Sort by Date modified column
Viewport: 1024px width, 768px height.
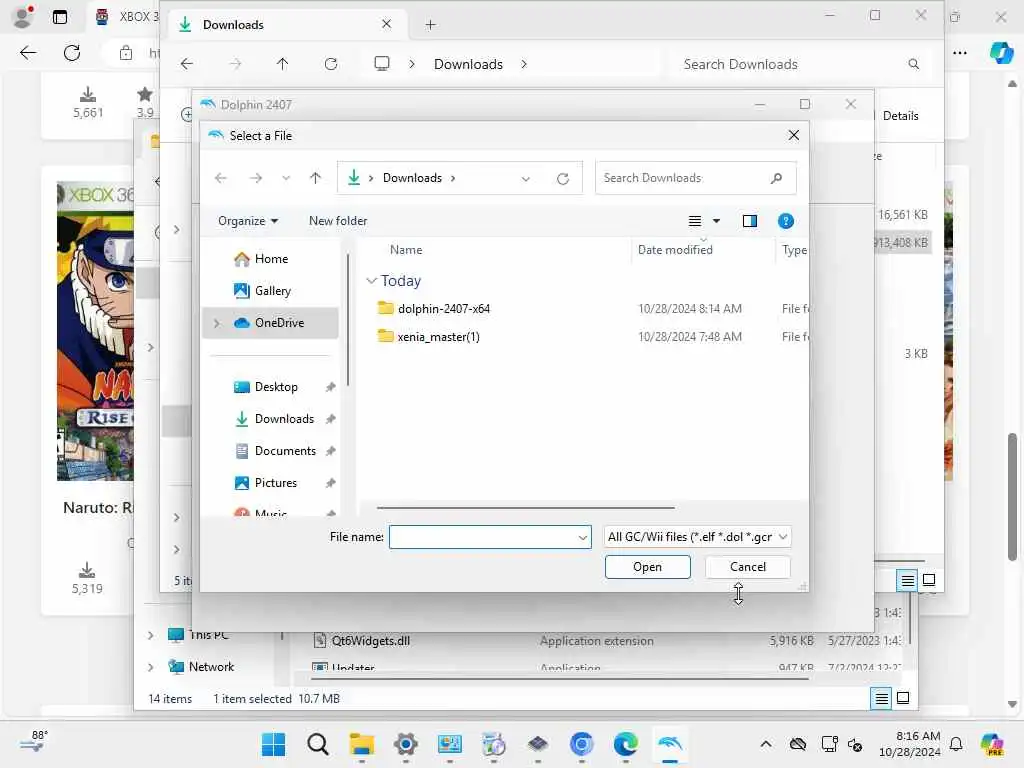click(675, 249)
